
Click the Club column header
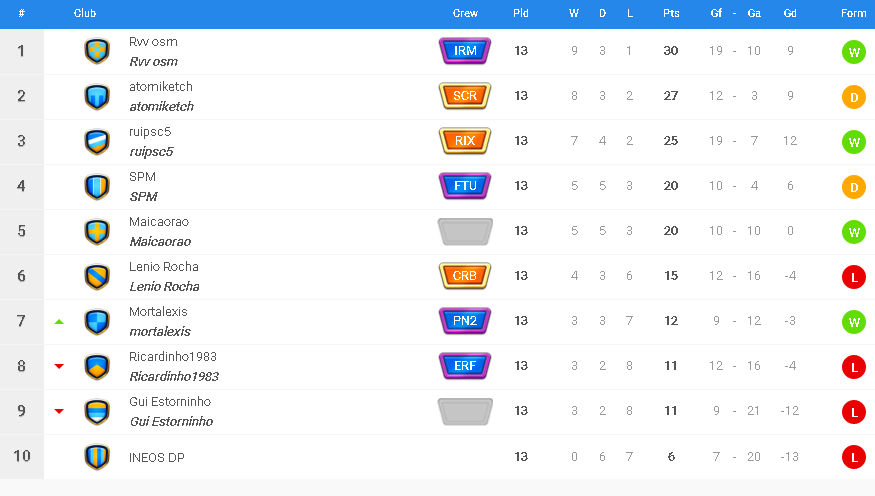(85, 13)
